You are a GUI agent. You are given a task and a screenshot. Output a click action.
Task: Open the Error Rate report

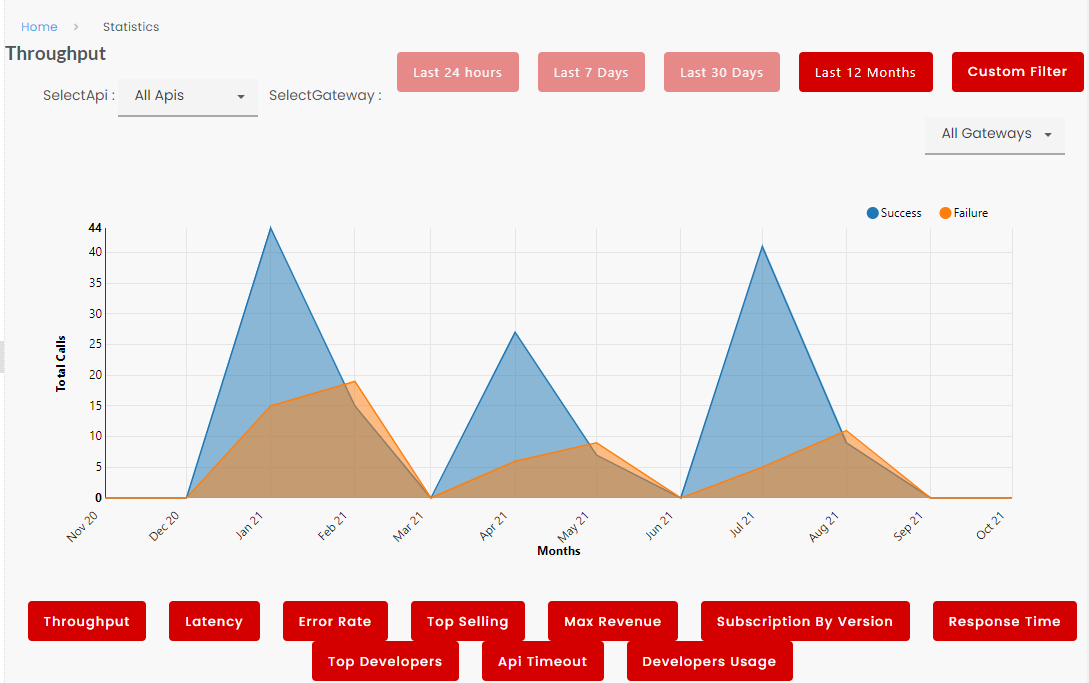[x=334, y=621]
